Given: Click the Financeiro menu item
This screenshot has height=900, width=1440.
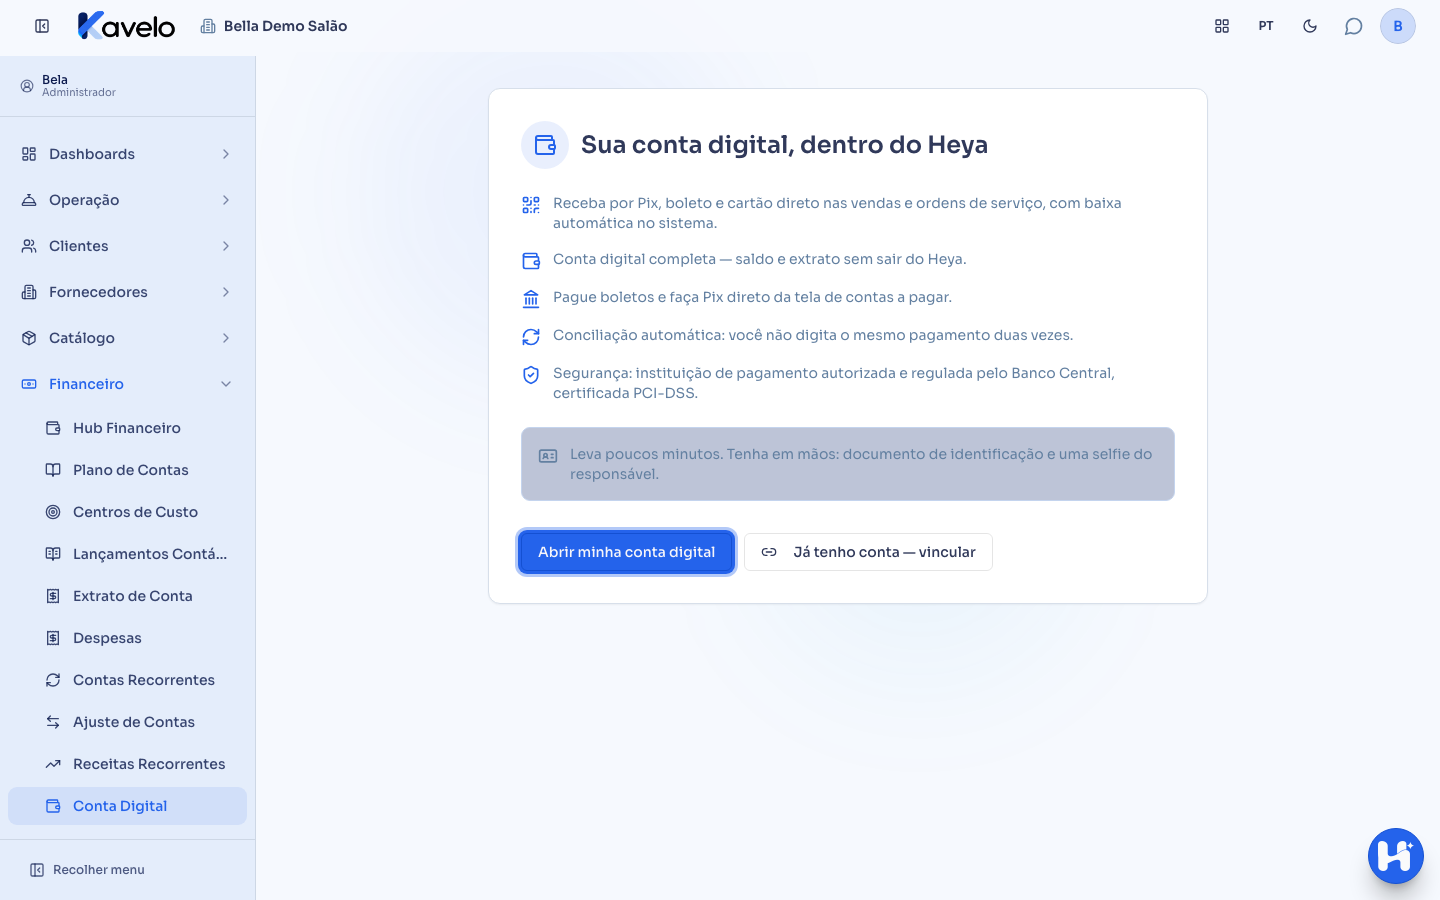Looking at the screenshot, I should 127,384.
